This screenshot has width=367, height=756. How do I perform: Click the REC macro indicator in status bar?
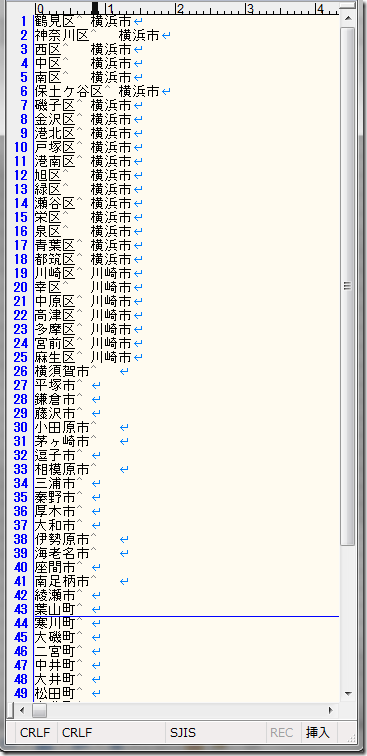[x=282, y=733]
